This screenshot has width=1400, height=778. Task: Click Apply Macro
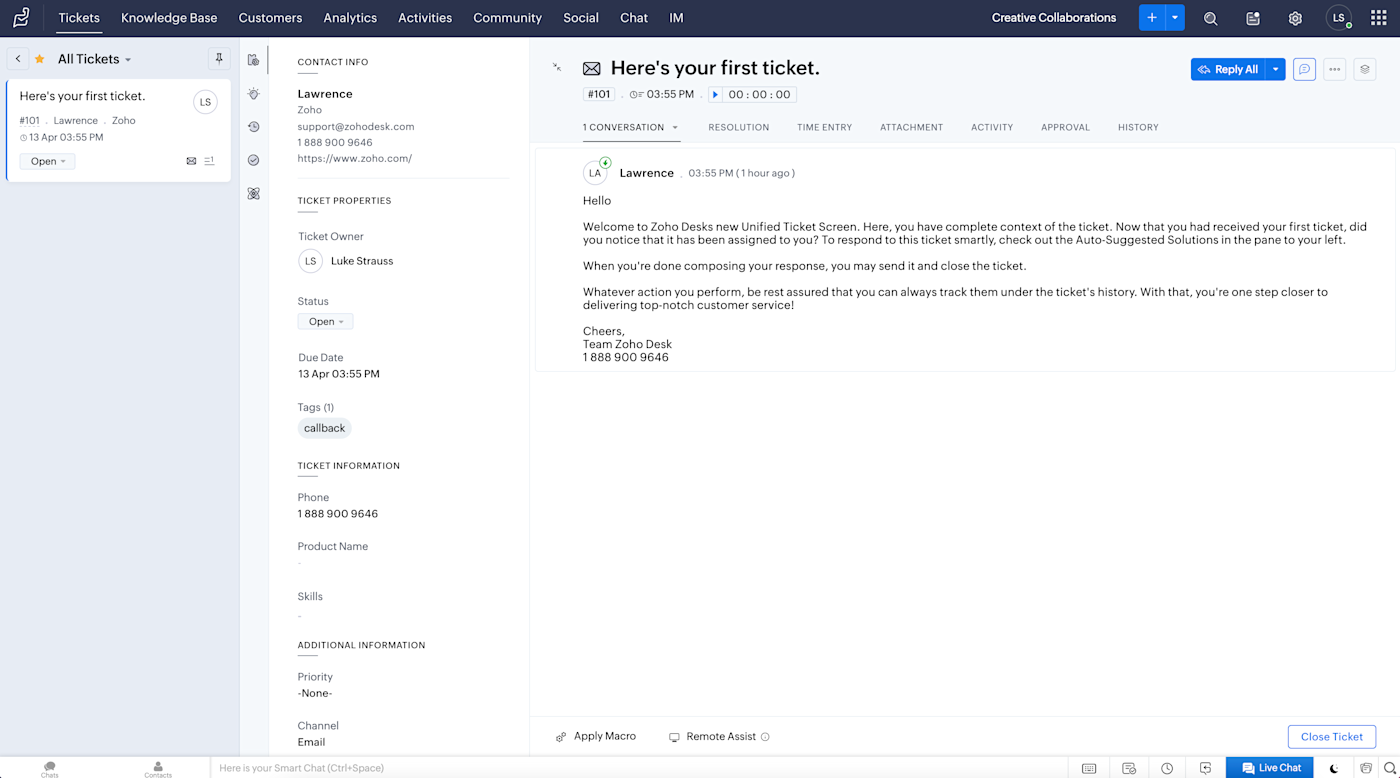pyautogui.click(x=596, y=736)
